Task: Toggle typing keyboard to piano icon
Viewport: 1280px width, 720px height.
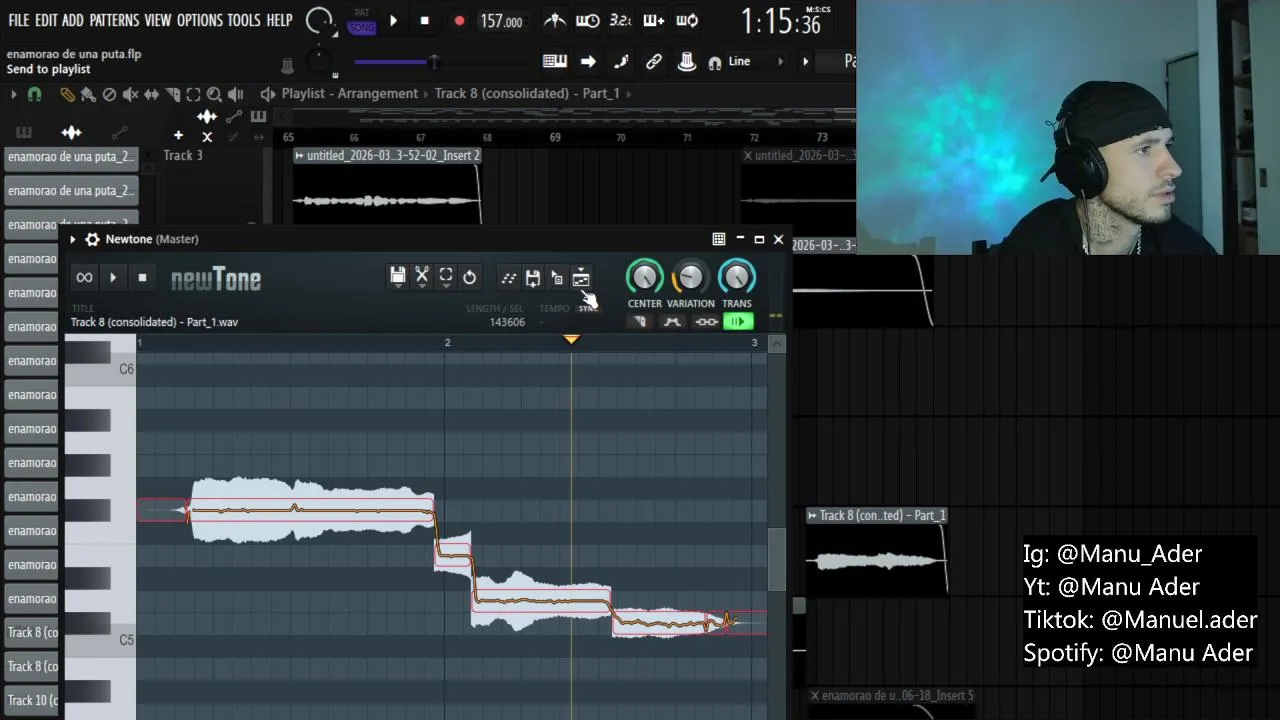Action: pos(555,62)
